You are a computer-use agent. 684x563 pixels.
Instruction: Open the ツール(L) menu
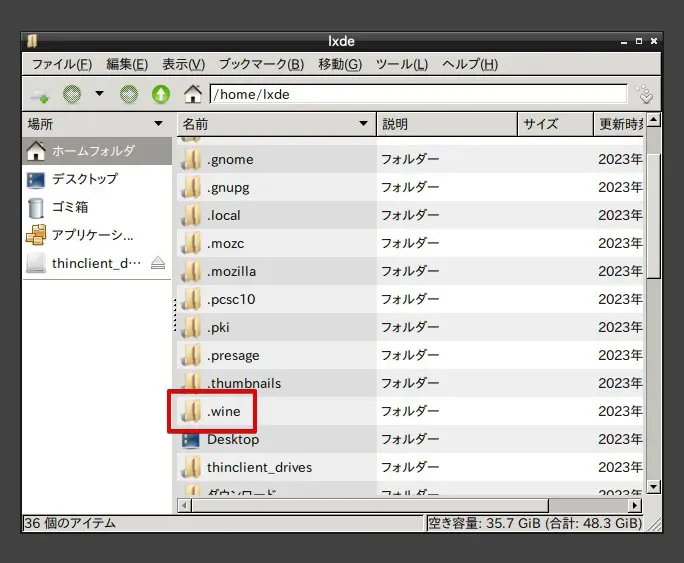[401, 64]
